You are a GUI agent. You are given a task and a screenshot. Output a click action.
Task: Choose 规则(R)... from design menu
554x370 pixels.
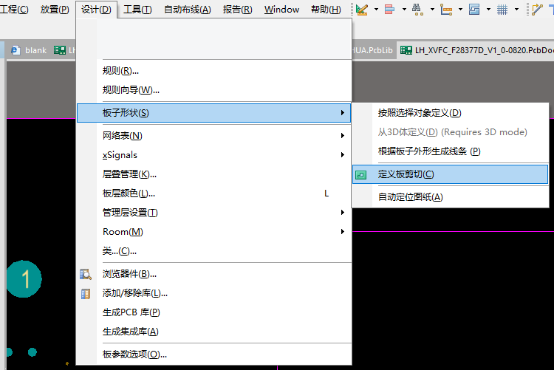[214, 71]
